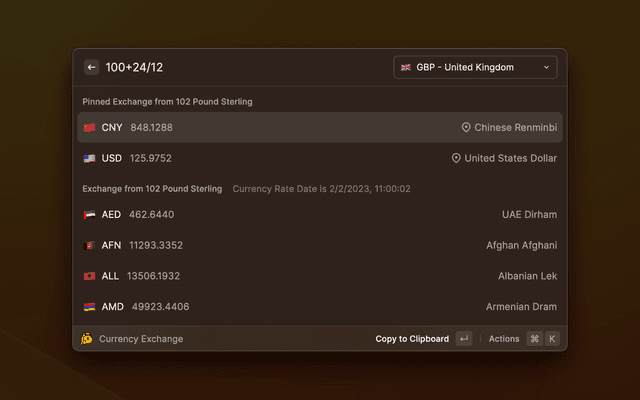Click the Enter key icon
This screenshot has width=640, height=400.
tap(464, 339)
